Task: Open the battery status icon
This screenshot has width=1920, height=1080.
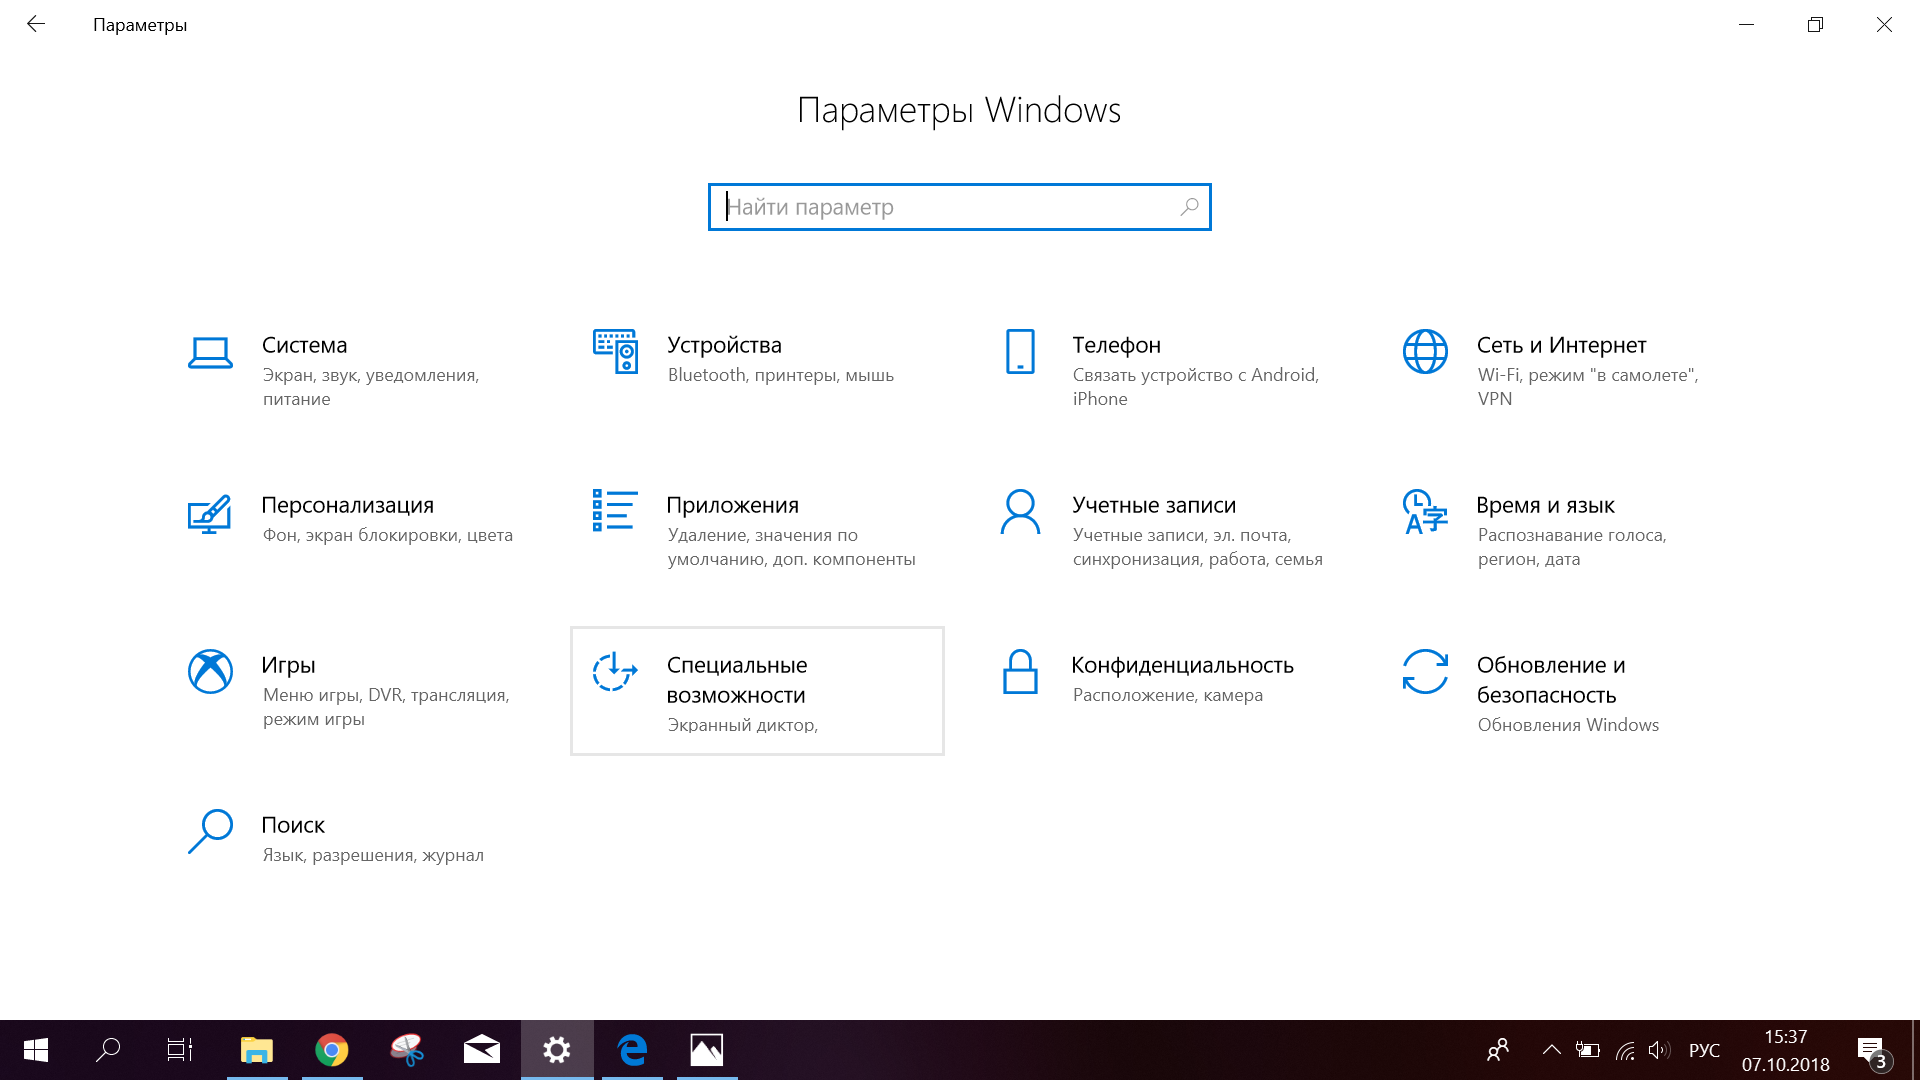Action: coord(1588,1050)
